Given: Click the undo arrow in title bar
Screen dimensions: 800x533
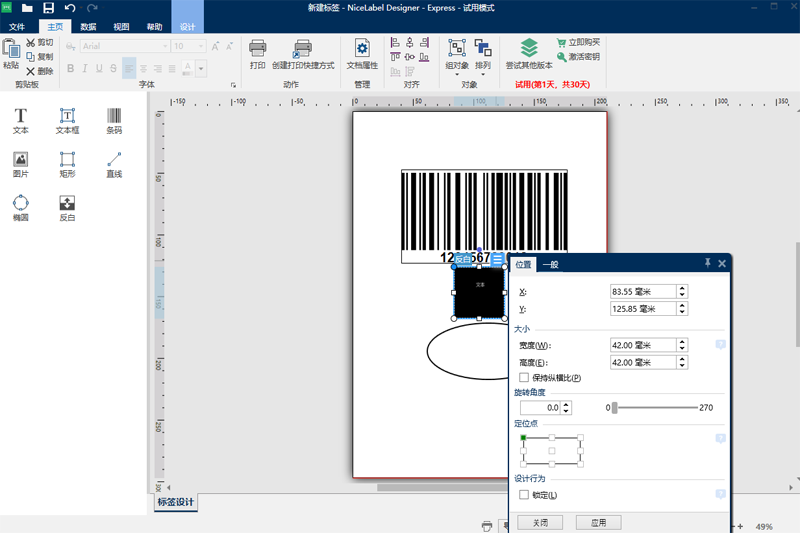Looking at the screenshot, I should click(69, 8).
